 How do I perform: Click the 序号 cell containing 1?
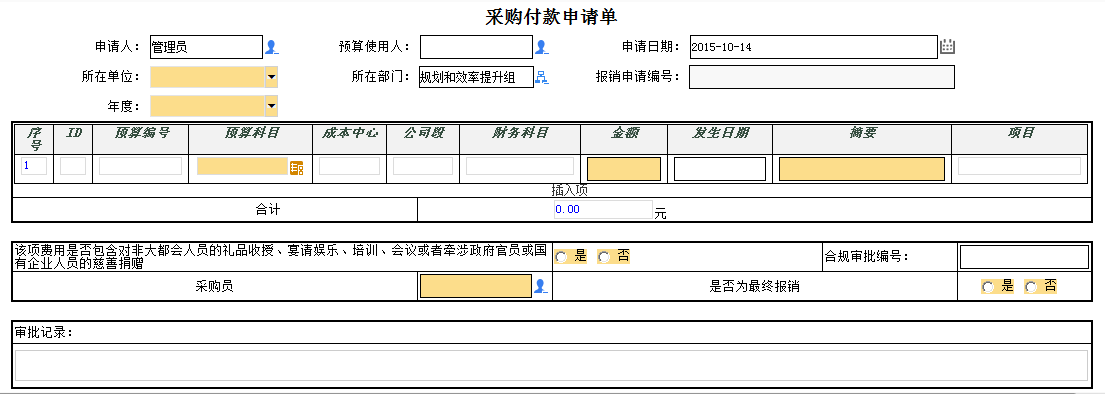click(35, 166)
